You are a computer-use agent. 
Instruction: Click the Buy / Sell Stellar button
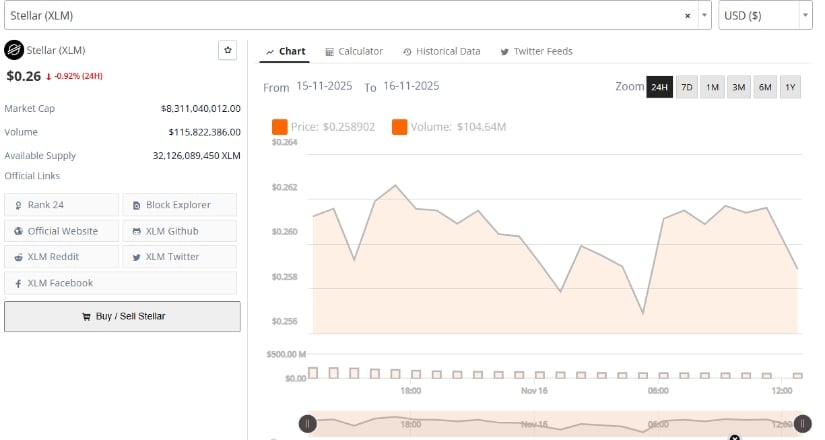(x=122, y=316)
